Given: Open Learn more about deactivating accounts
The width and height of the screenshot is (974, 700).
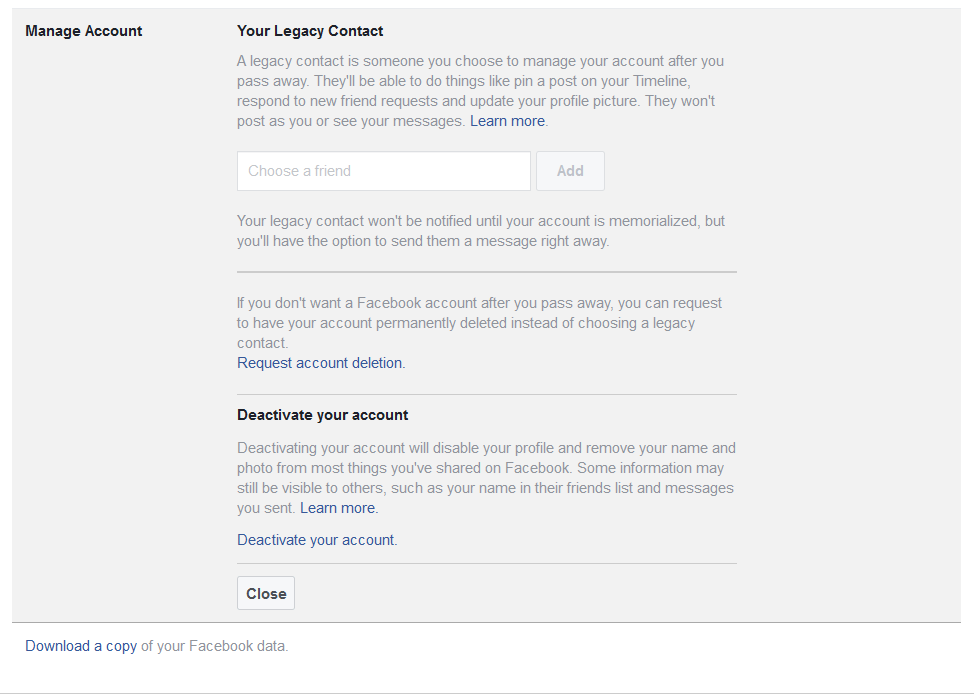Looking at the screenshot, I should point(337,508).
